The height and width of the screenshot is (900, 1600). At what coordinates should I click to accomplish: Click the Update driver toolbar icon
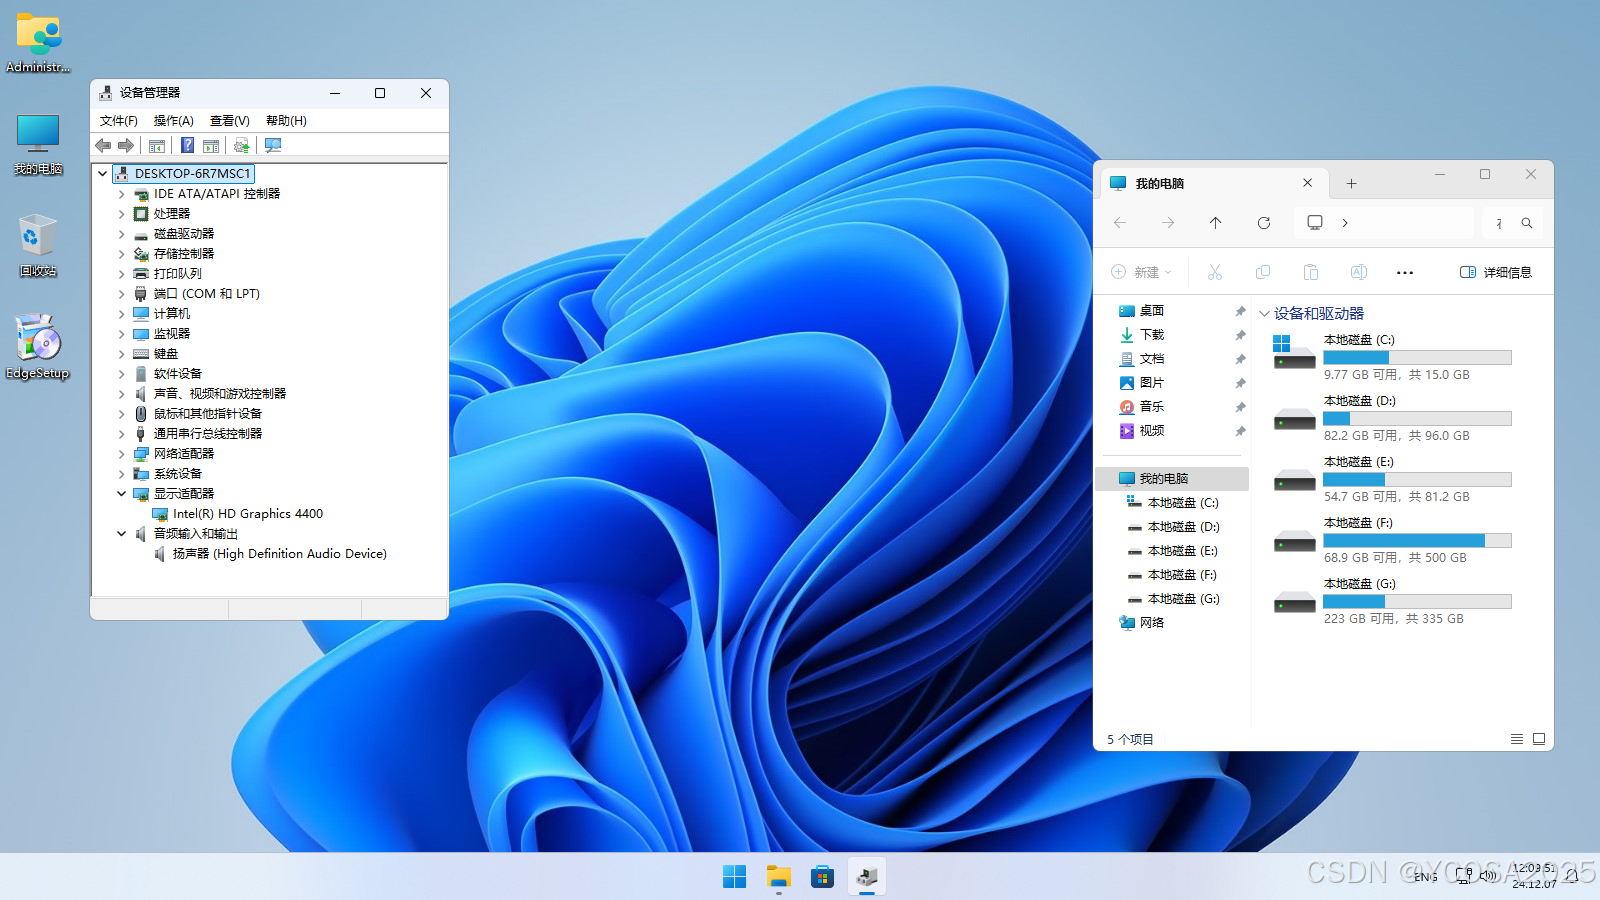click(241, 146)
